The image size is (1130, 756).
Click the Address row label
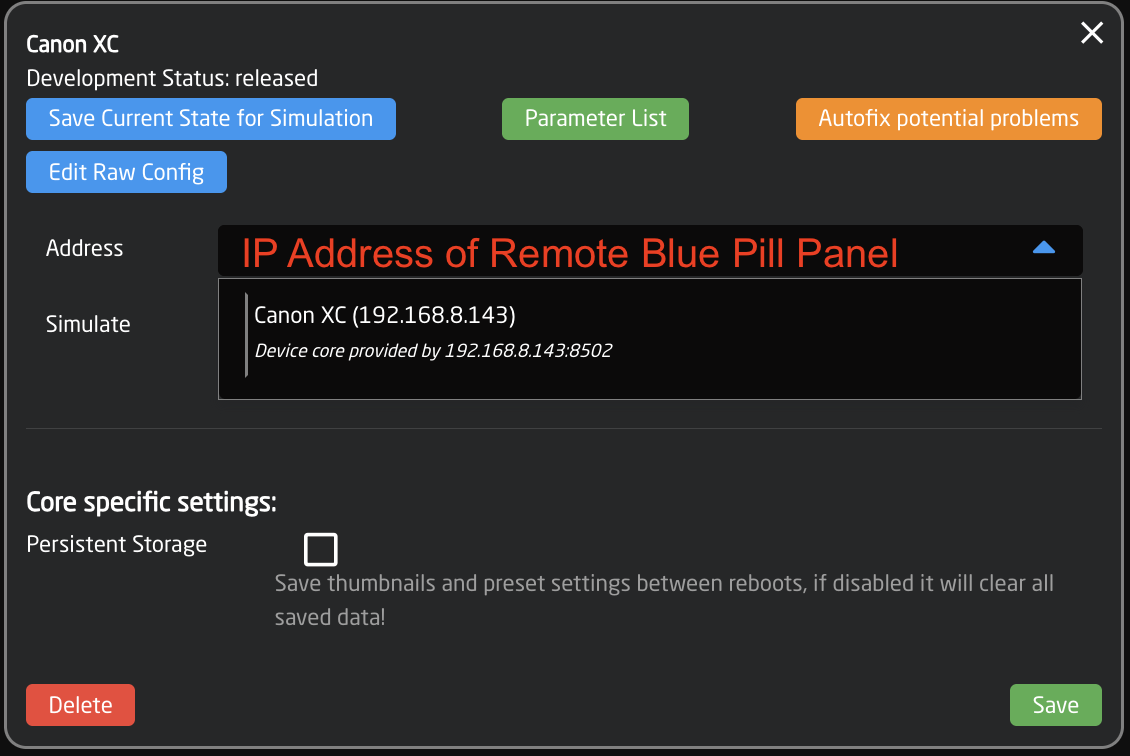[84, 248]
